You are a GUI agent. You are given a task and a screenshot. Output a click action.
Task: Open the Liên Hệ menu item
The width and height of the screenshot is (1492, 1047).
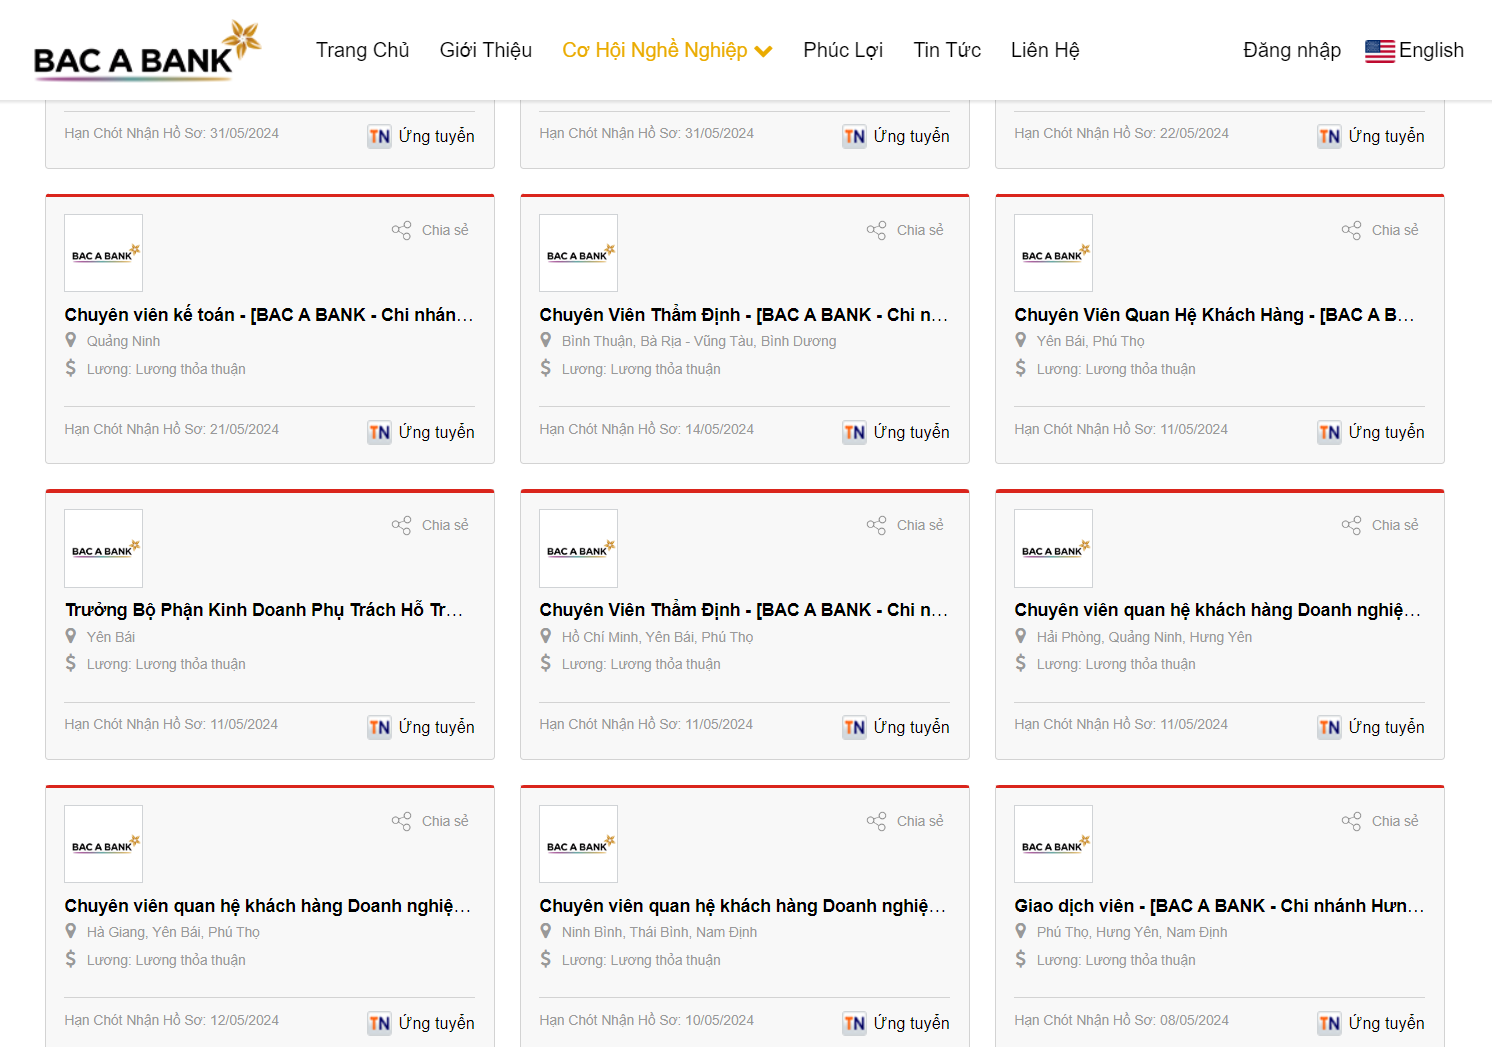(x=1045, y=50)
